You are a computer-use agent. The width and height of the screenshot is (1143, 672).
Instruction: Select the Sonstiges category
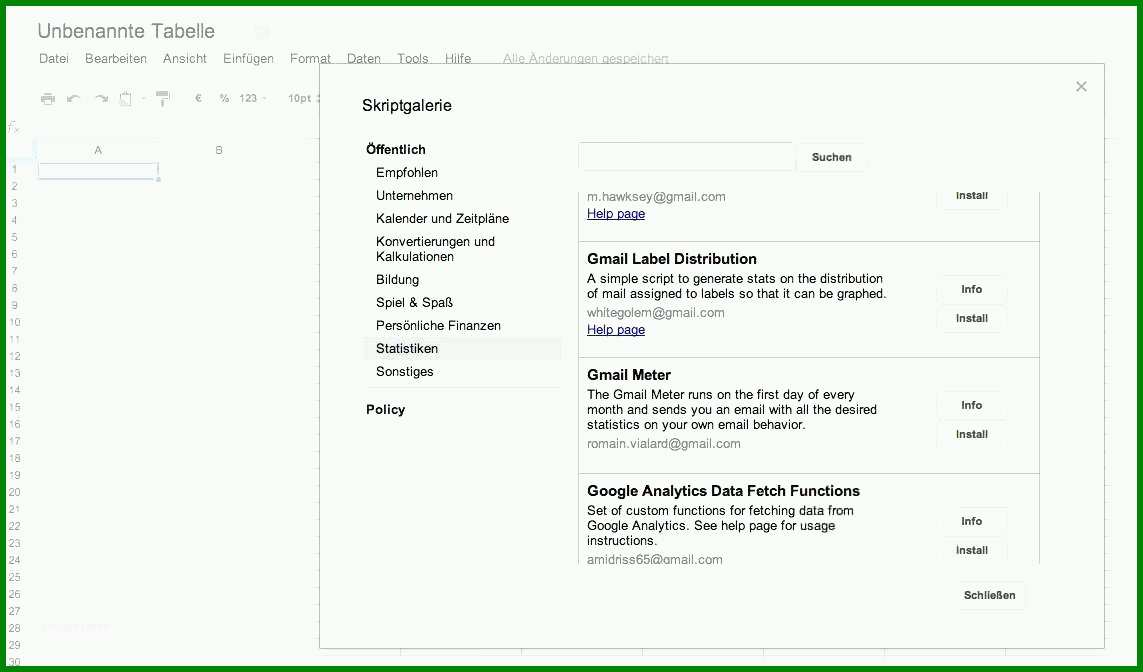(x=405, y=372)
